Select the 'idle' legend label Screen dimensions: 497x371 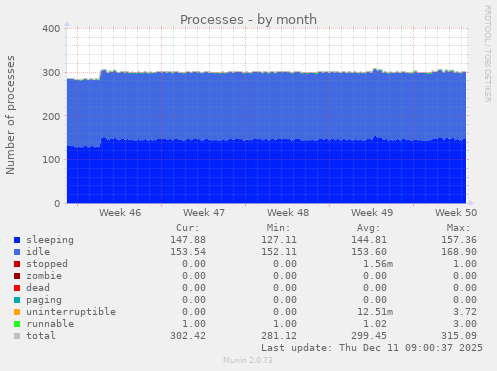click(x=38, y=252)
